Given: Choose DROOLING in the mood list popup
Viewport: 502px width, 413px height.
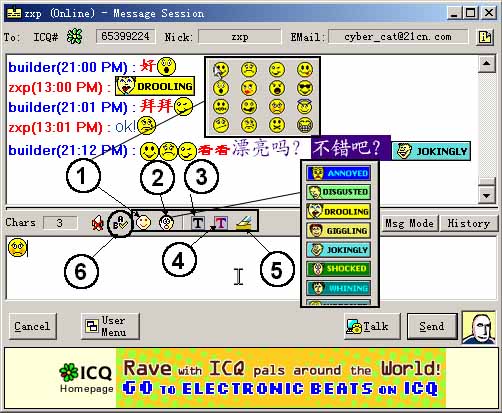Looking at the screenshot, I should coord(338,211).
